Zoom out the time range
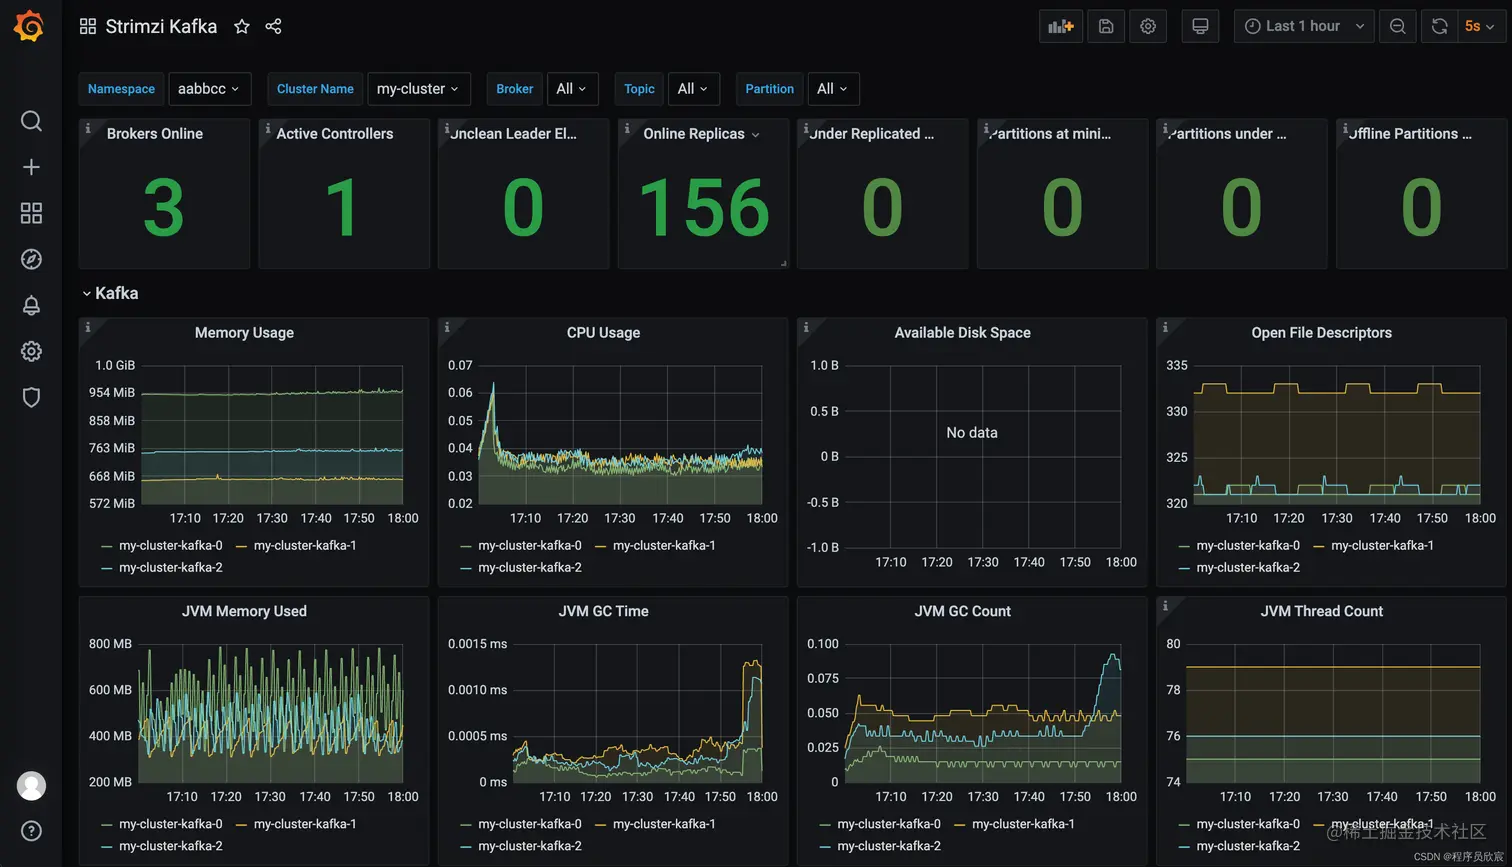The height and width of the screenshot is (867, 1512). coord(1398,27)
